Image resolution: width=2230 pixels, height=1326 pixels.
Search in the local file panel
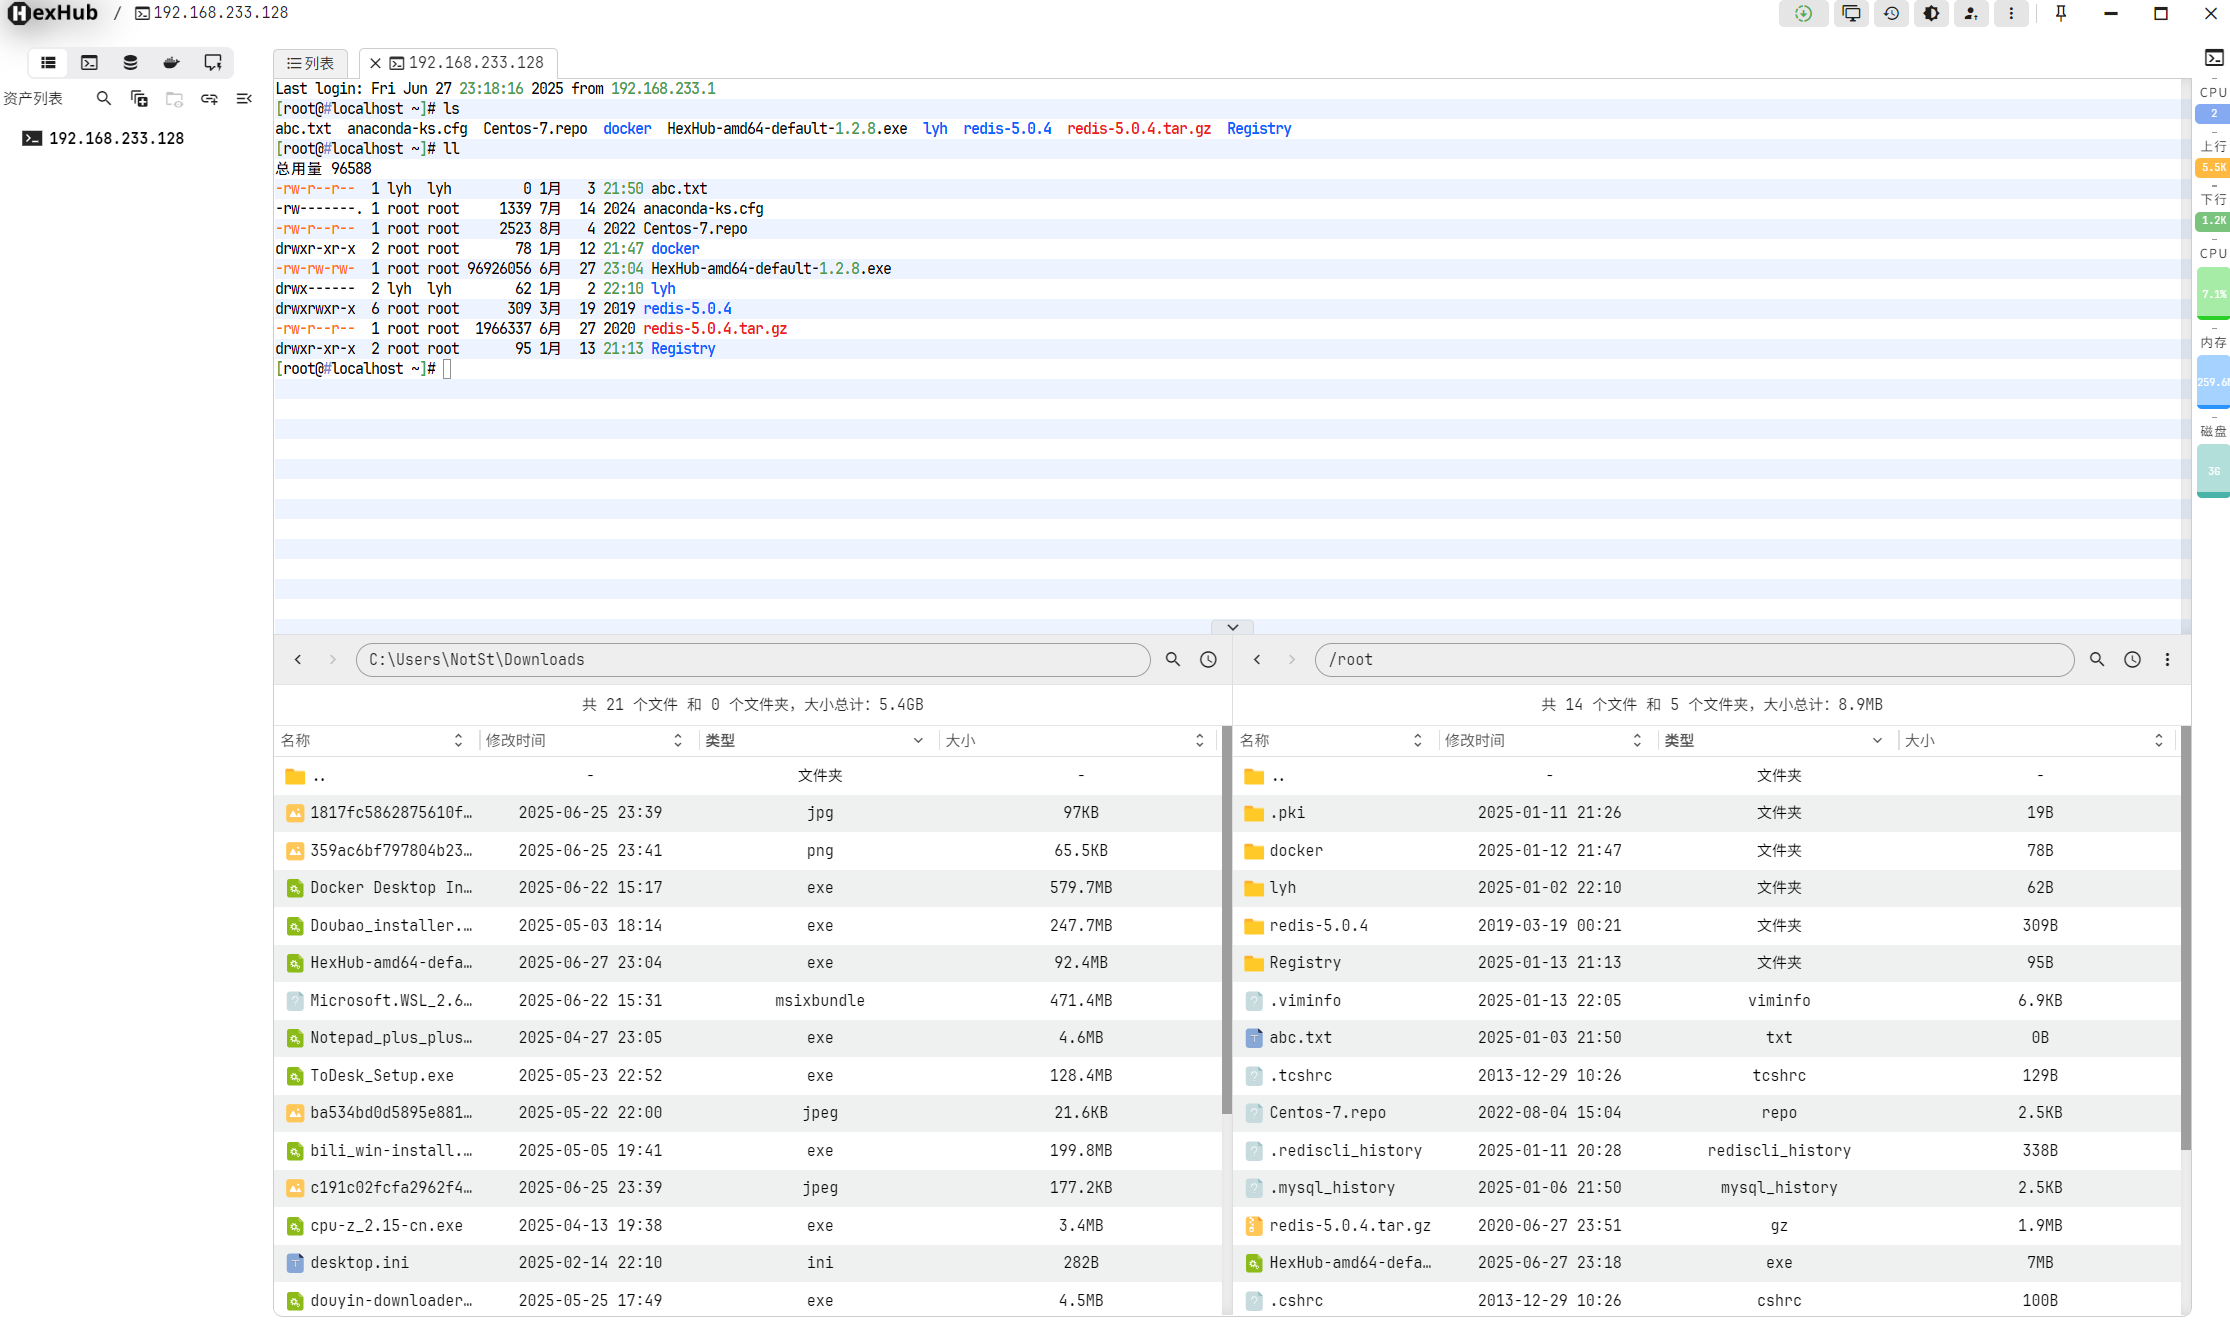[1173, 659]
